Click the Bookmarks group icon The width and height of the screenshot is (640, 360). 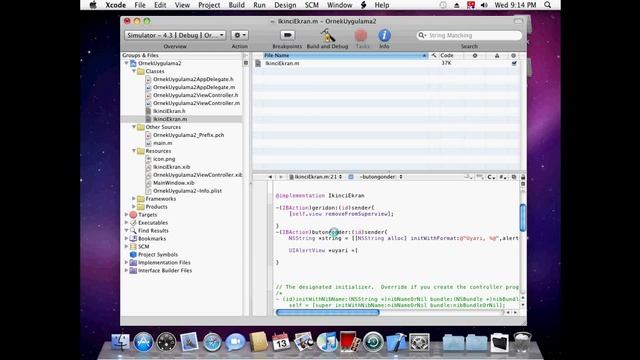[133, 238]
